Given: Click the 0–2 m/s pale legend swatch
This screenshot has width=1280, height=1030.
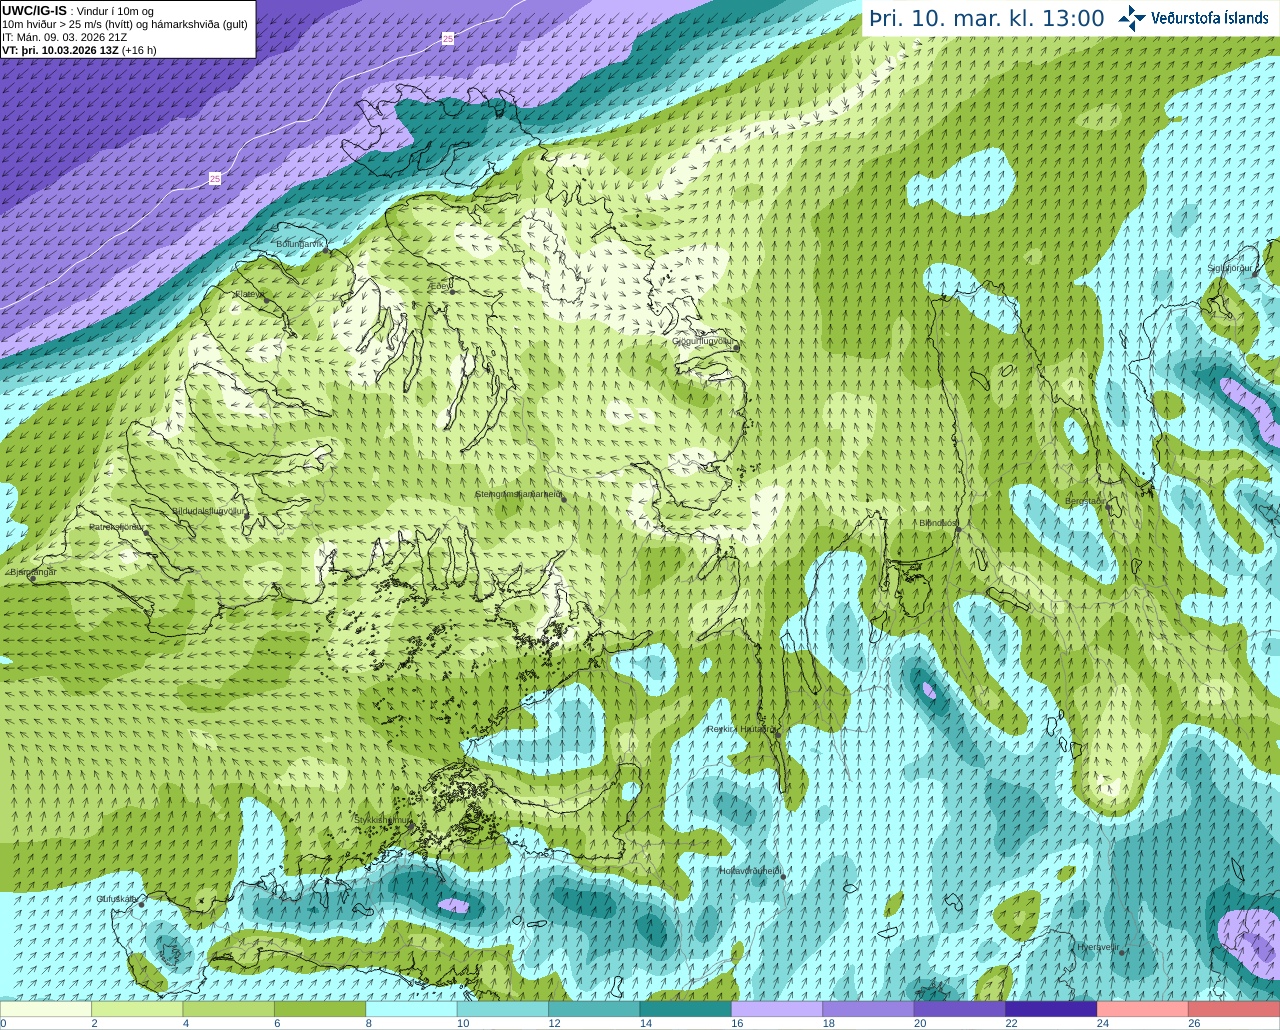Looking at the screenshot, I should 46,1009.
